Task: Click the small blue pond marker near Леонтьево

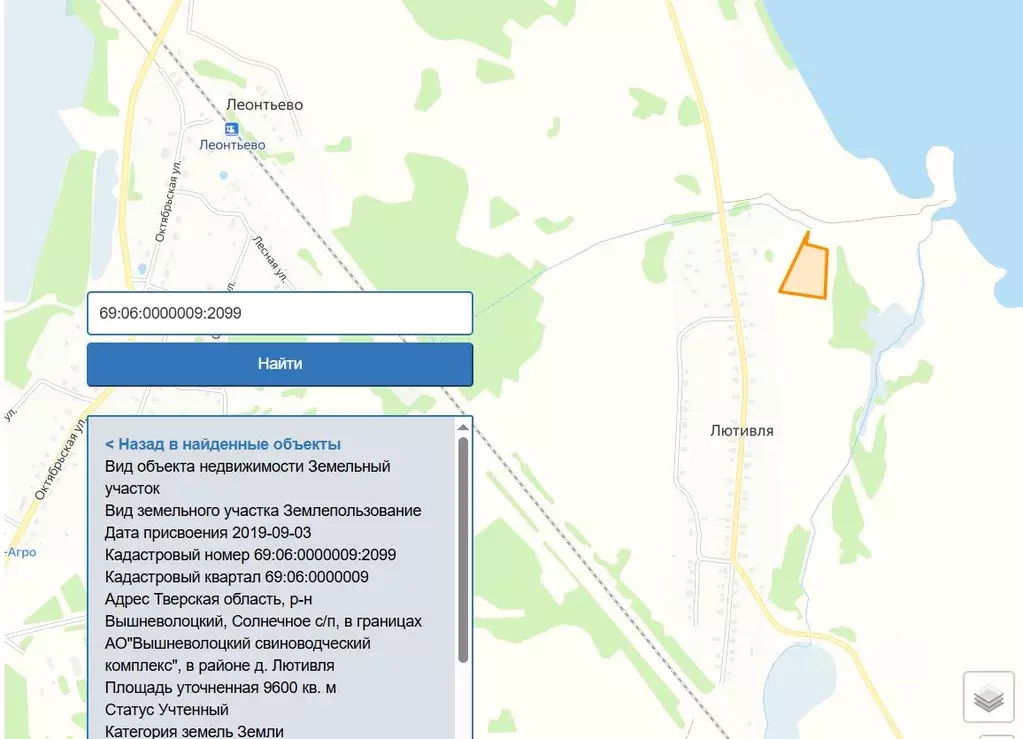Action: pos(222,175)
